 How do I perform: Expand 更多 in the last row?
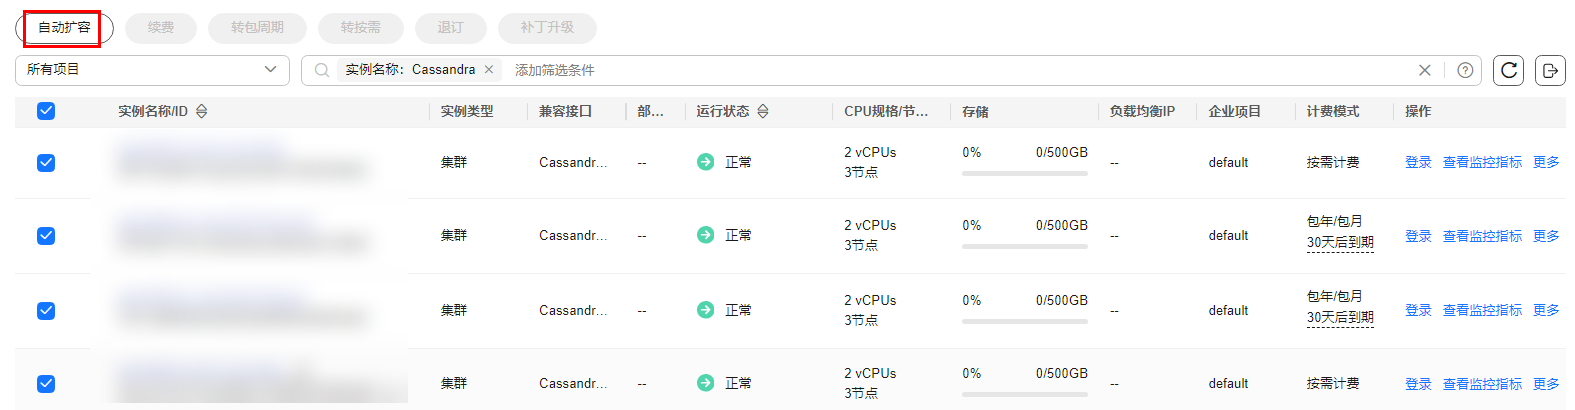1546,384
